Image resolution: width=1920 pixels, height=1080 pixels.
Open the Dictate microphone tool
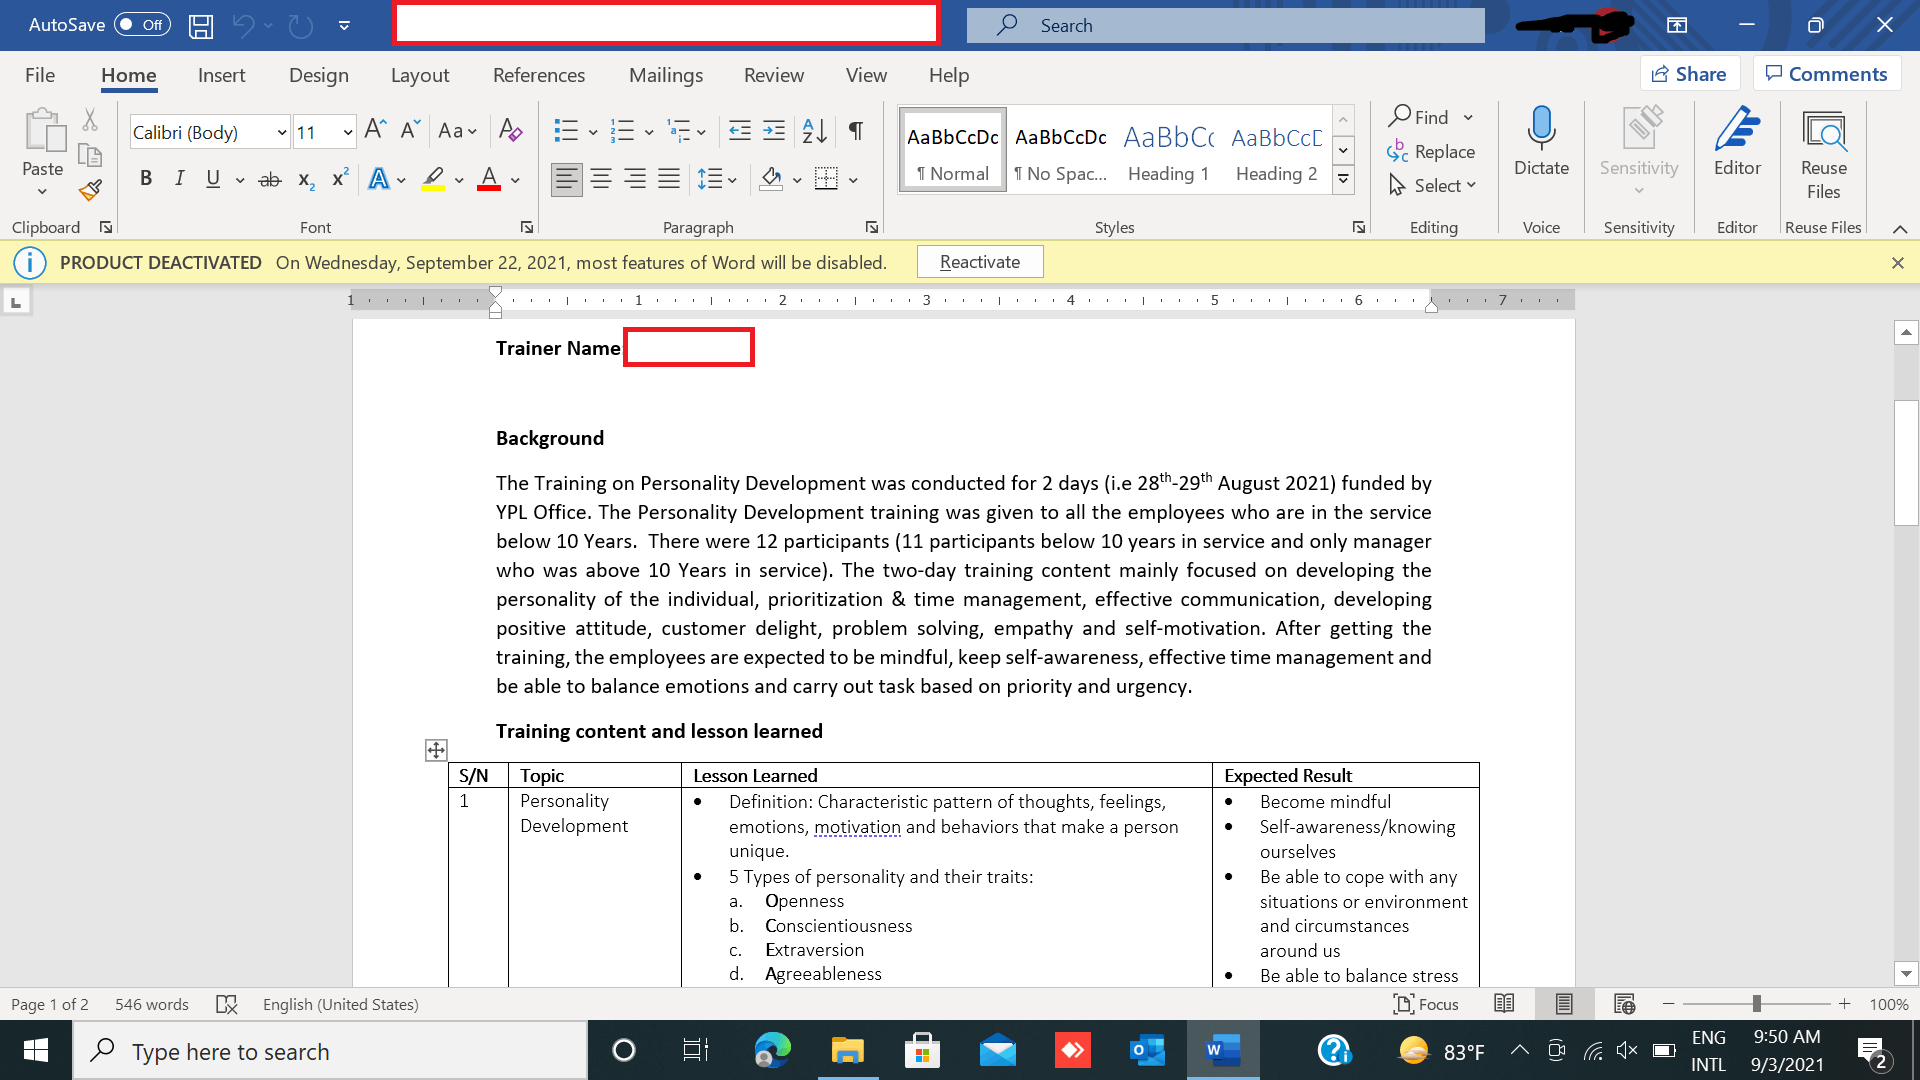(1541, 141)
